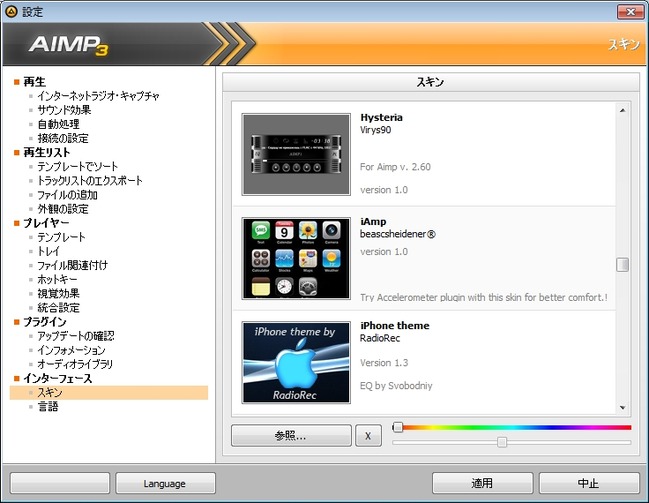649x503 pixels.
Task: Select ファイル関連付け item
Action: 72,265
